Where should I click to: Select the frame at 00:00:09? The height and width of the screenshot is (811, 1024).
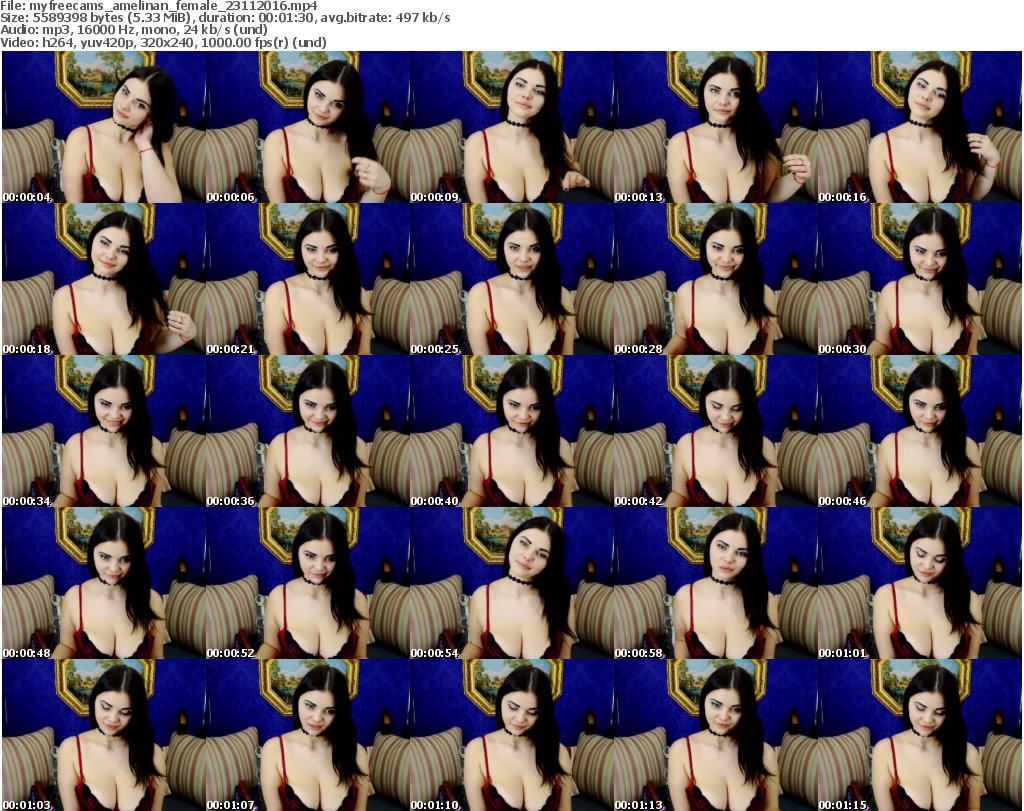pos(512,127)
